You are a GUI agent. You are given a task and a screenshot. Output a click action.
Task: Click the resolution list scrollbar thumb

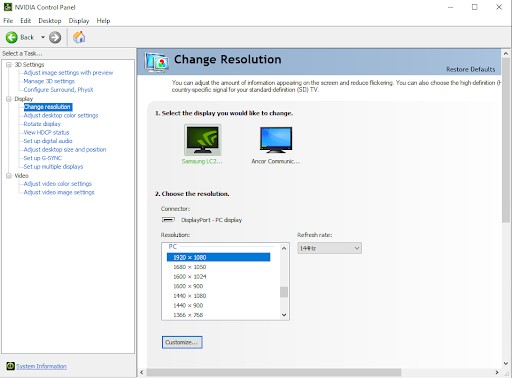pos(284,292)
